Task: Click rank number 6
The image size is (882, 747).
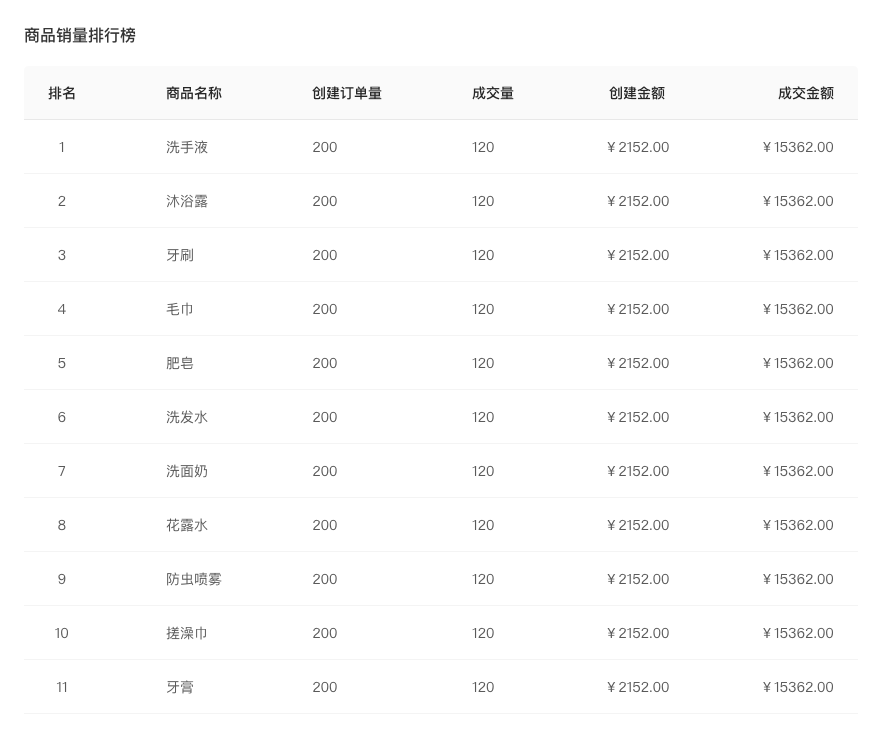Action: point(62,417)
